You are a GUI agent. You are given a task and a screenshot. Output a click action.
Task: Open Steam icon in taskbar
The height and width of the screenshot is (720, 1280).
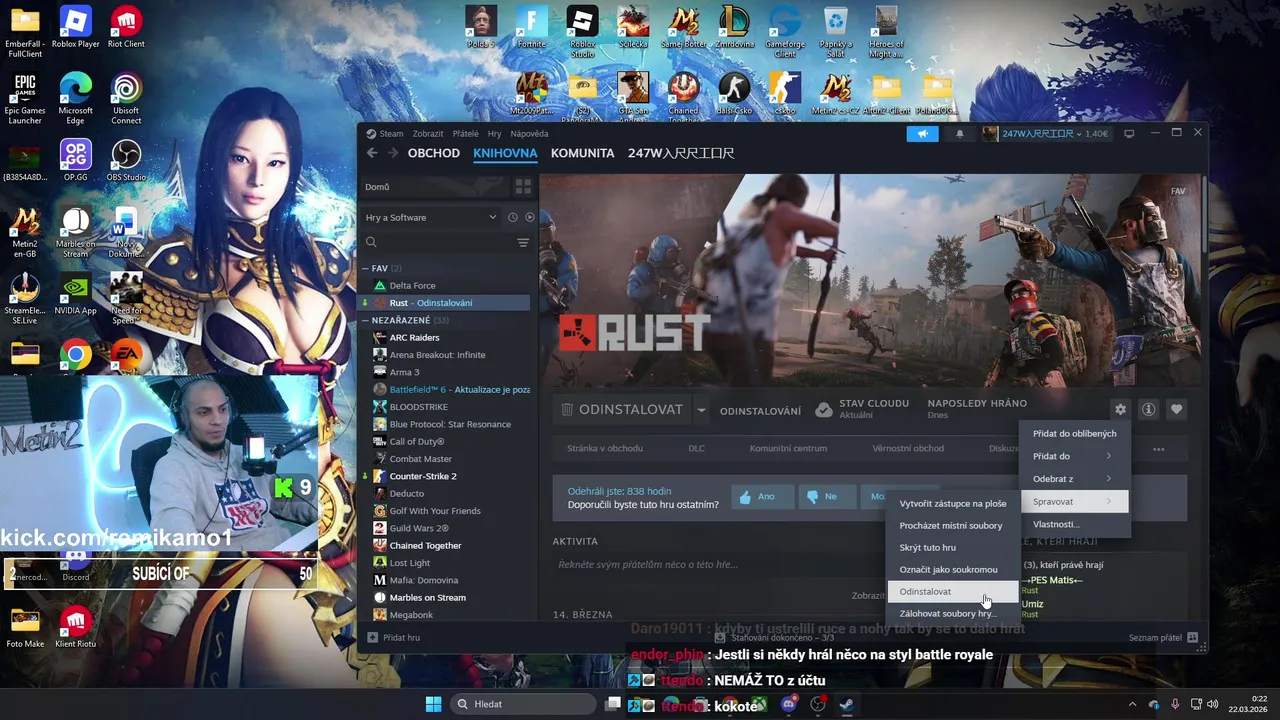(846, 704)
